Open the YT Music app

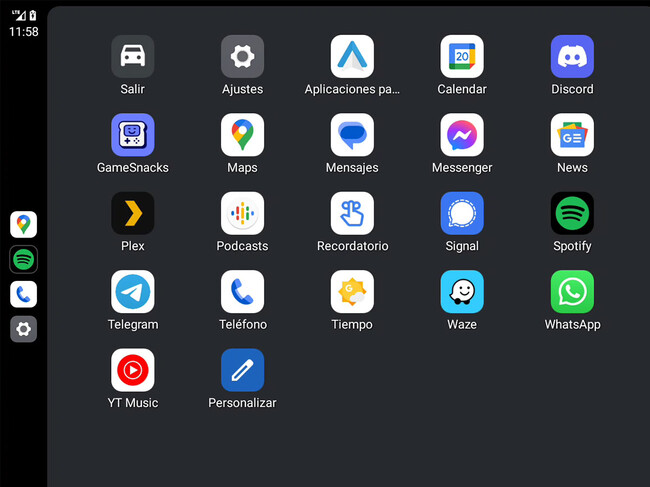pyautogui.click(x=133, y=370)
